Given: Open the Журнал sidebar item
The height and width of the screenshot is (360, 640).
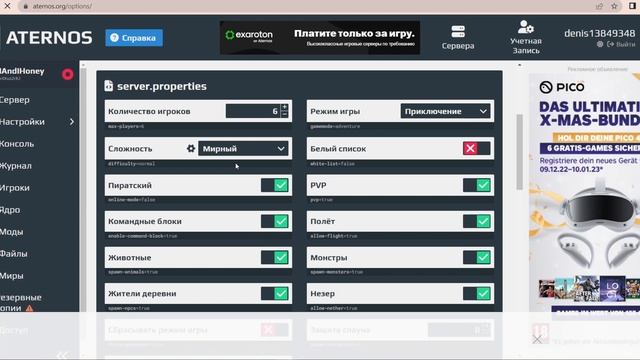Looking at the screenshot, I should pos(16,166).
